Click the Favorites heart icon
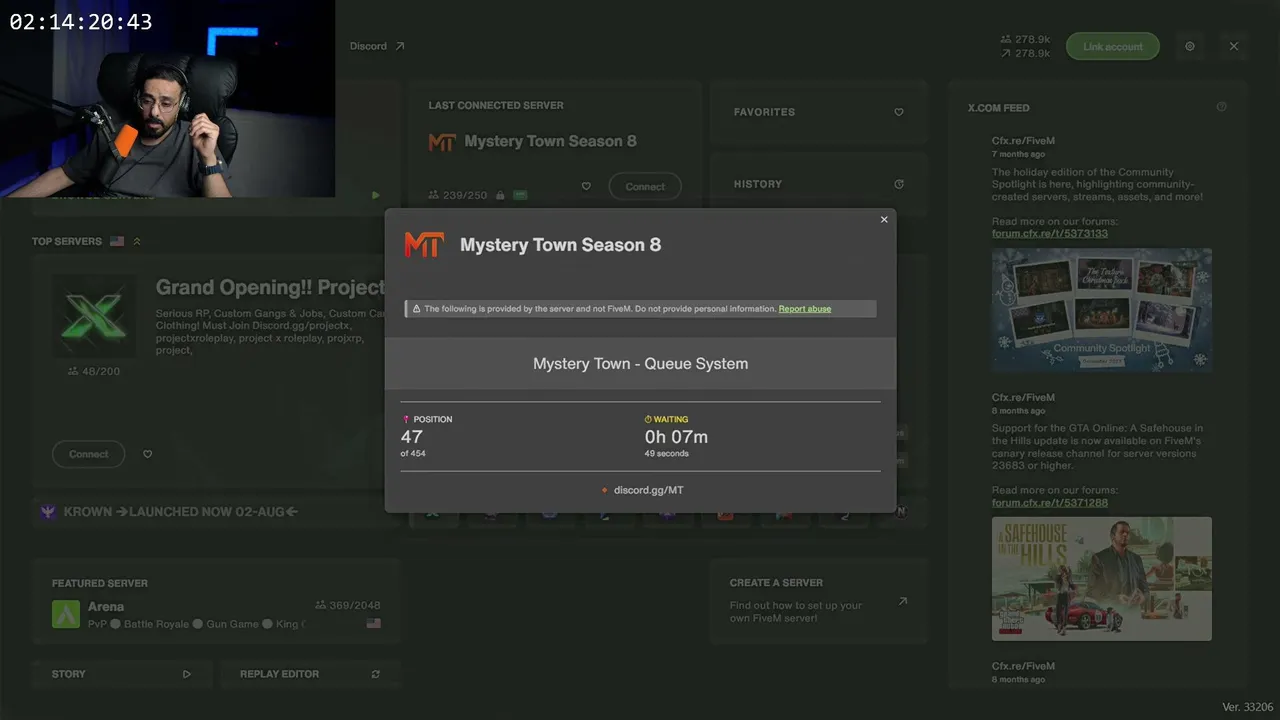 click(899, 112)
